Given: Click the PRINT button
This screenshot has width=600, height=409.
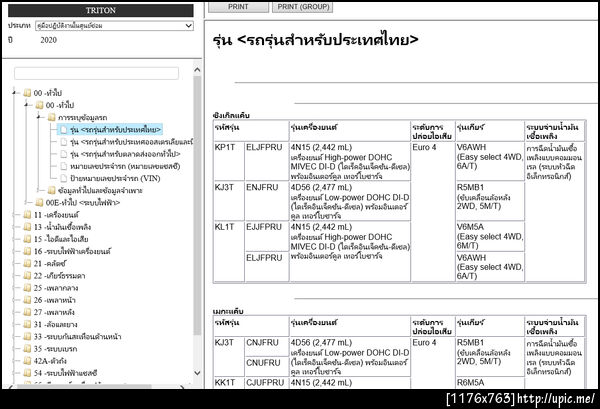Looking at the screenshot, I should [x=238, y=7].
